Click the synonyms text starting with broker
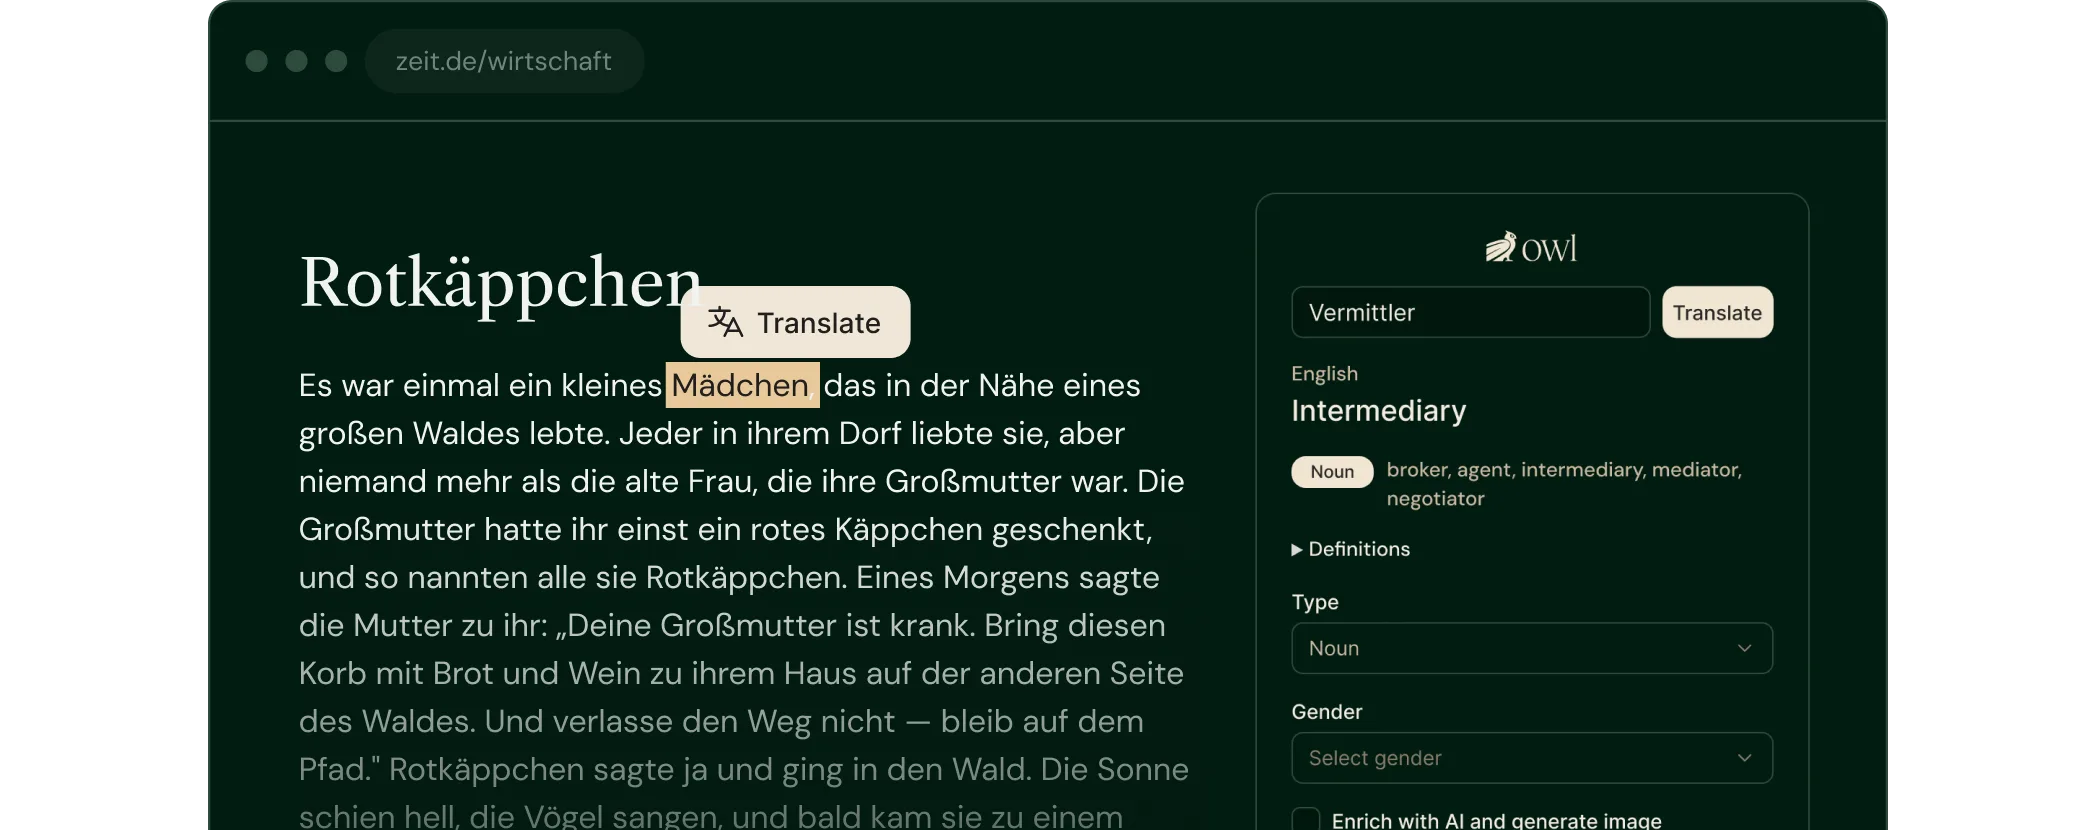Screen dimensions: 2096x830 [1564, 484]
